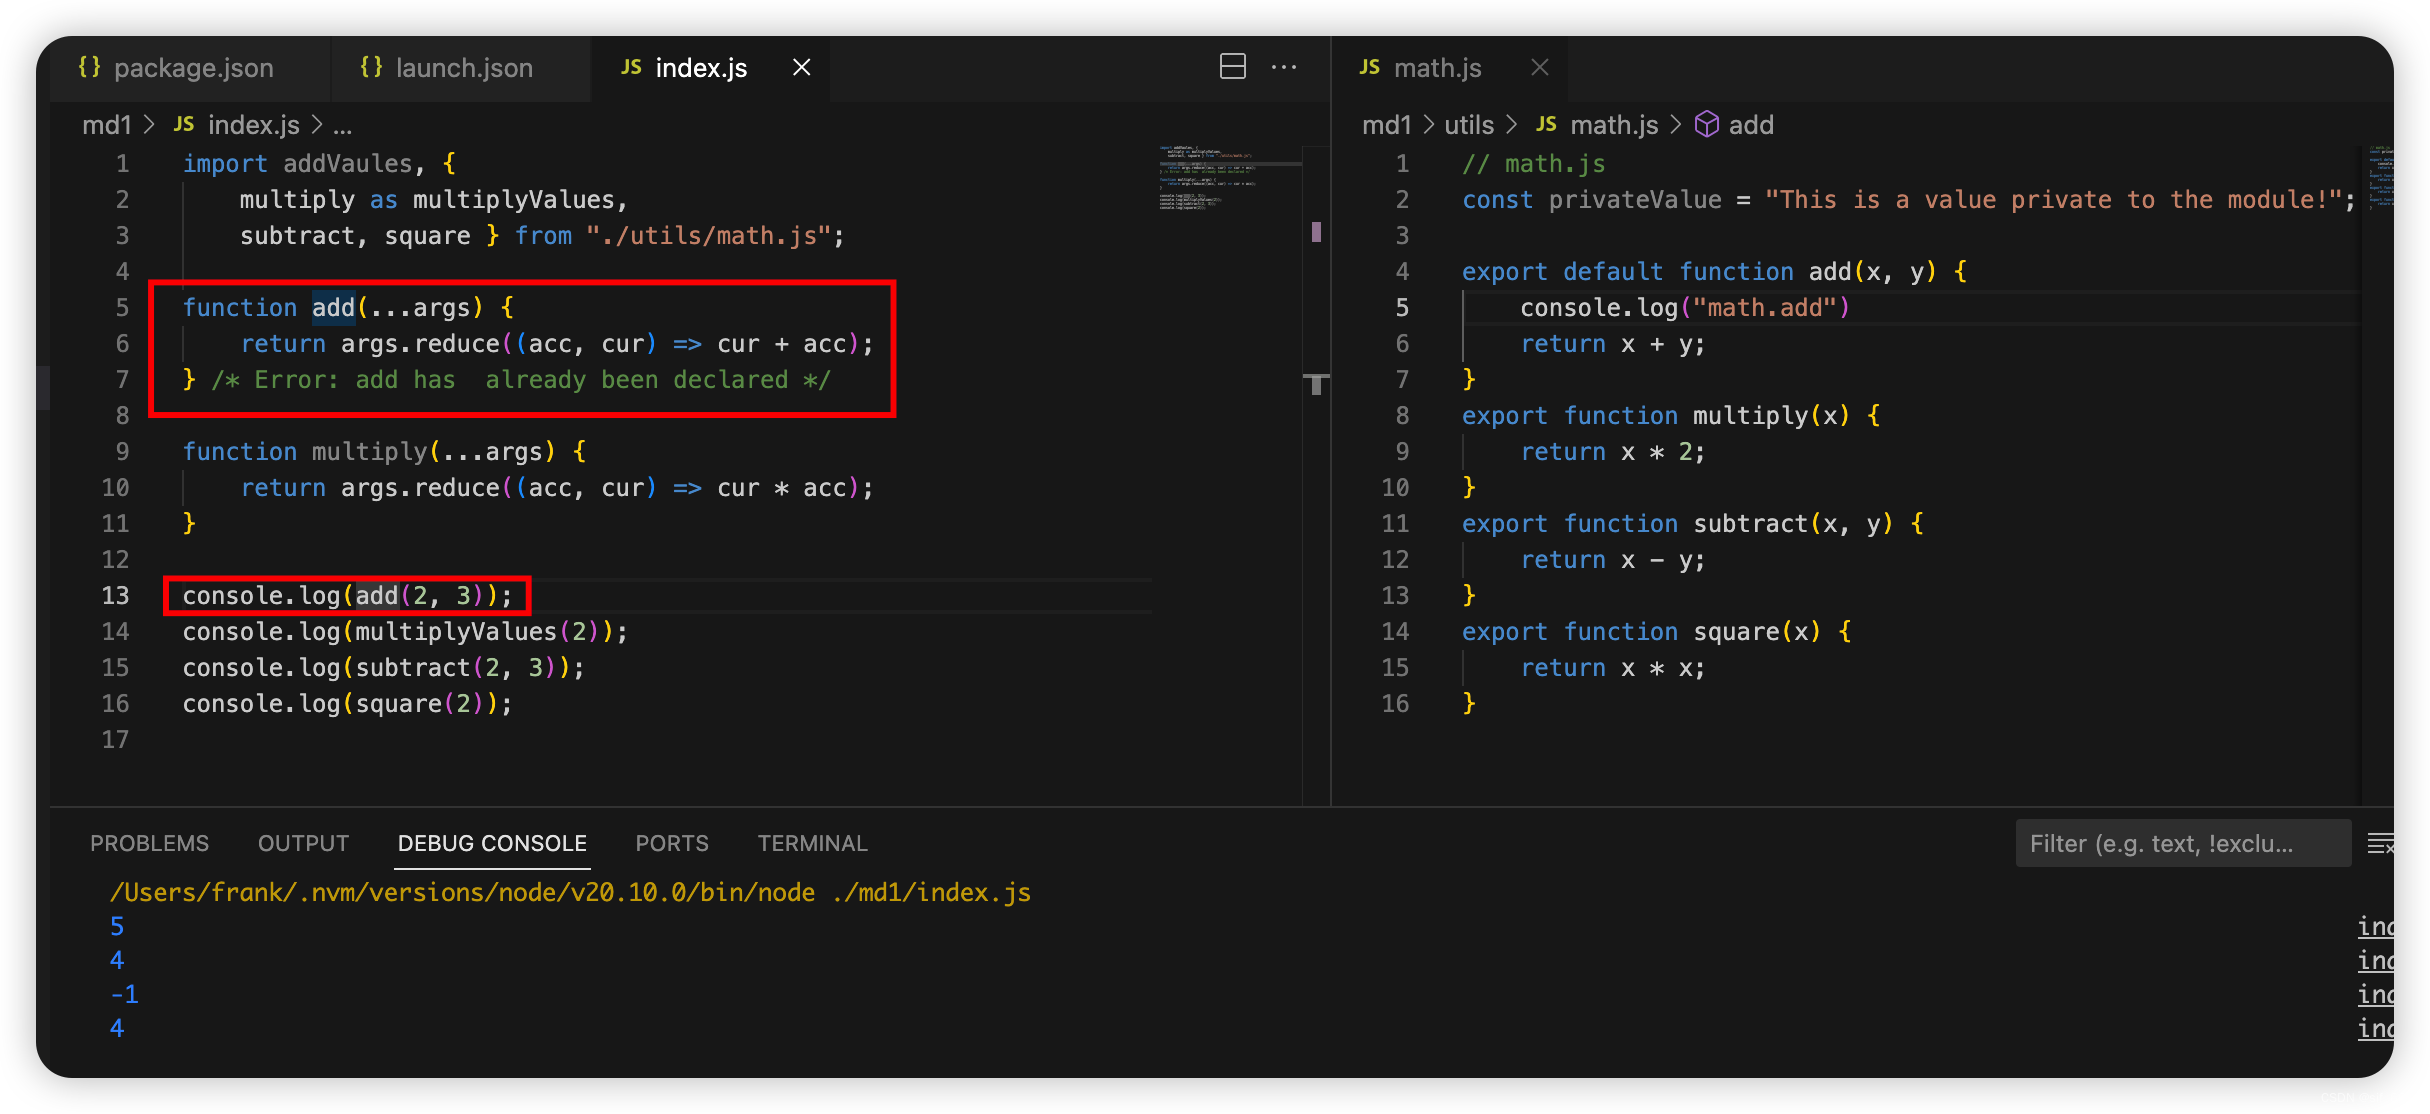Image resolution: width=2430 pixels, height=1114 pixels.
Task: Click the split editor layout icon
Action: (x=1232, y=67)
